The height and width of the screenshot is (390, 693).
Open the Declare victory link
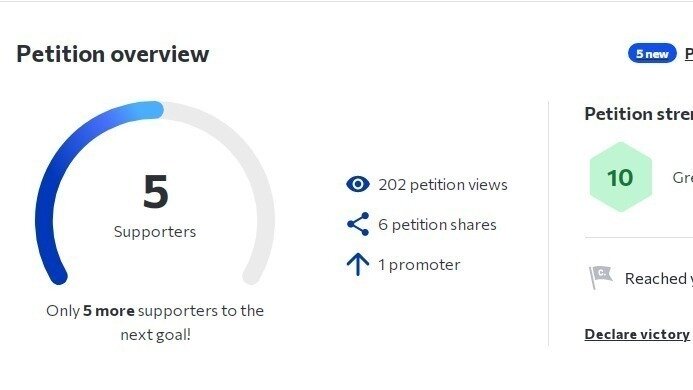pyautogui.click(x=637, y=334)
